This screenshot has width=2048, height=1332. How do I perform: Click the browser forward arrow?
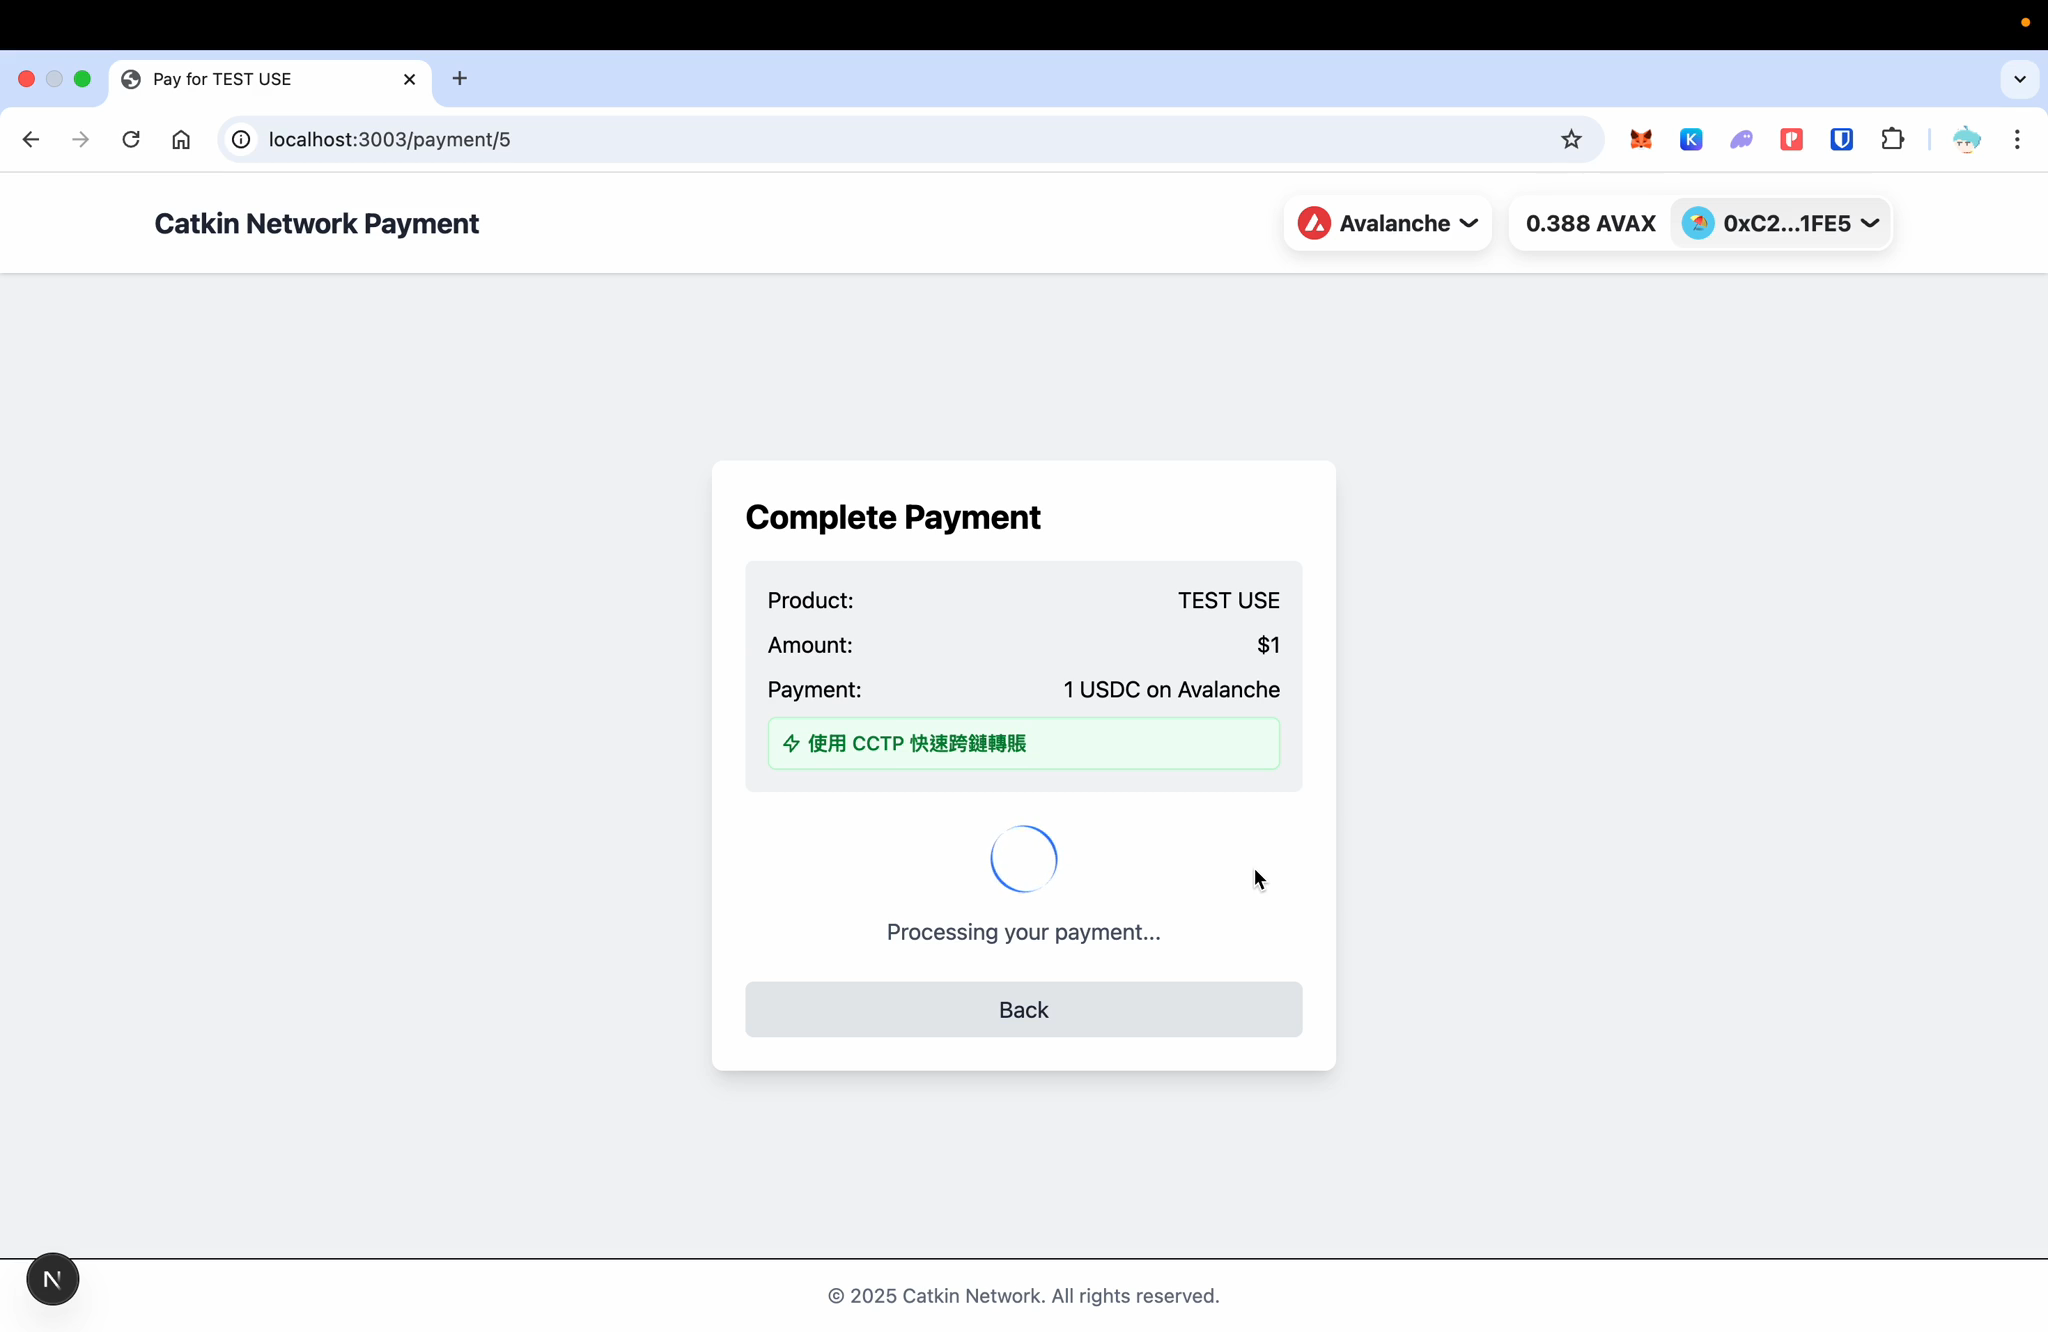tap(81, 139)
